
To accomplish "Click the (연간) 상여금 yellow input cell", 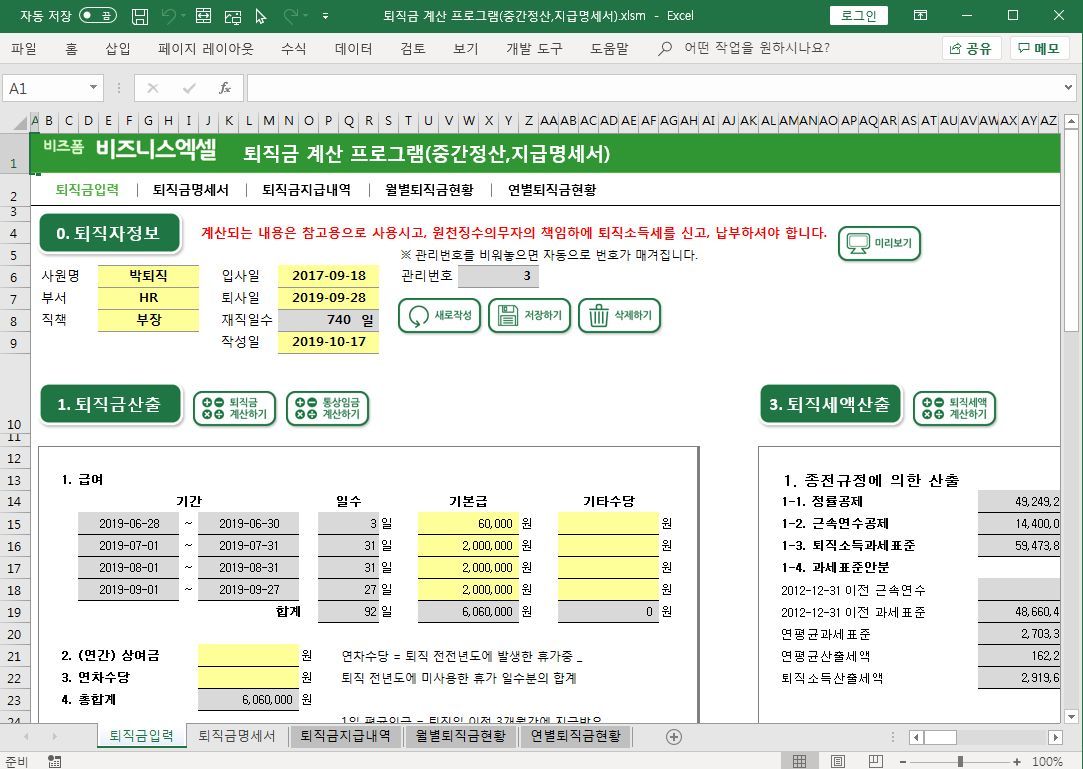I will (x=249, y=655).
